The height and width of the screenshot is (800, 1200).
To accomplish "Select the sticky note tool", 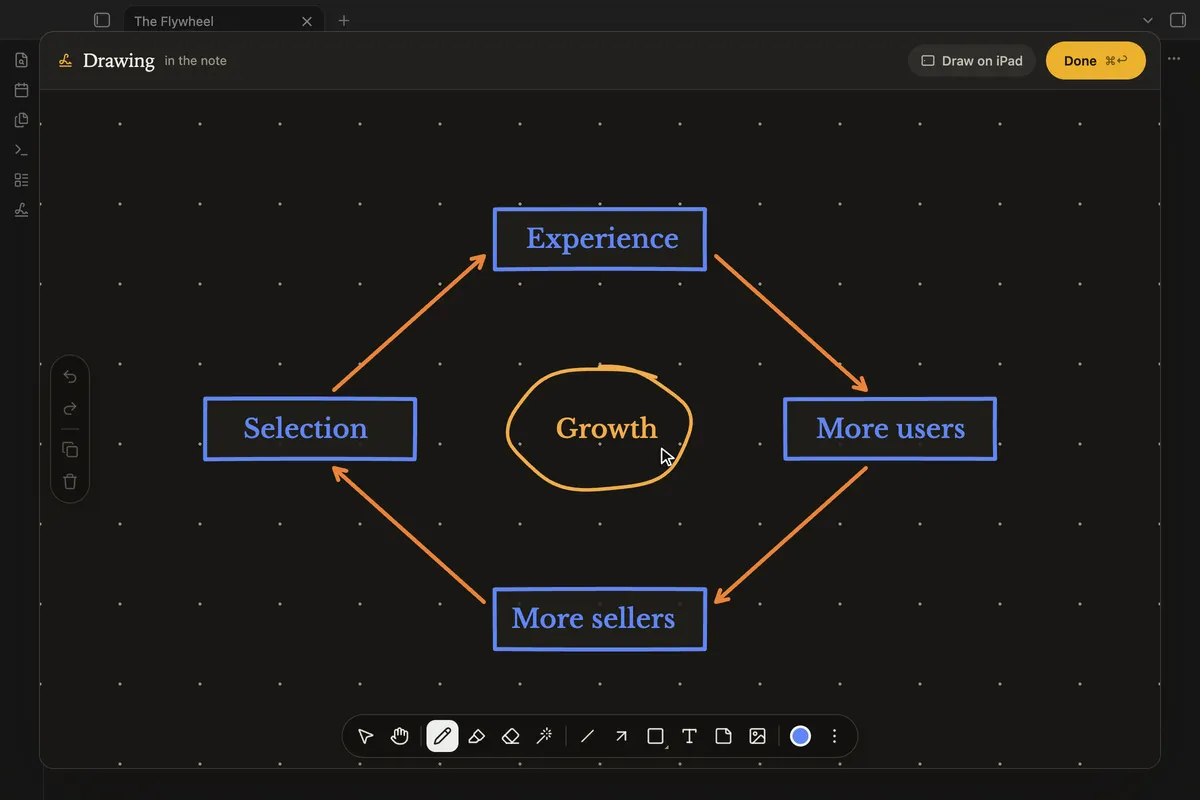I will pos(723,736).
